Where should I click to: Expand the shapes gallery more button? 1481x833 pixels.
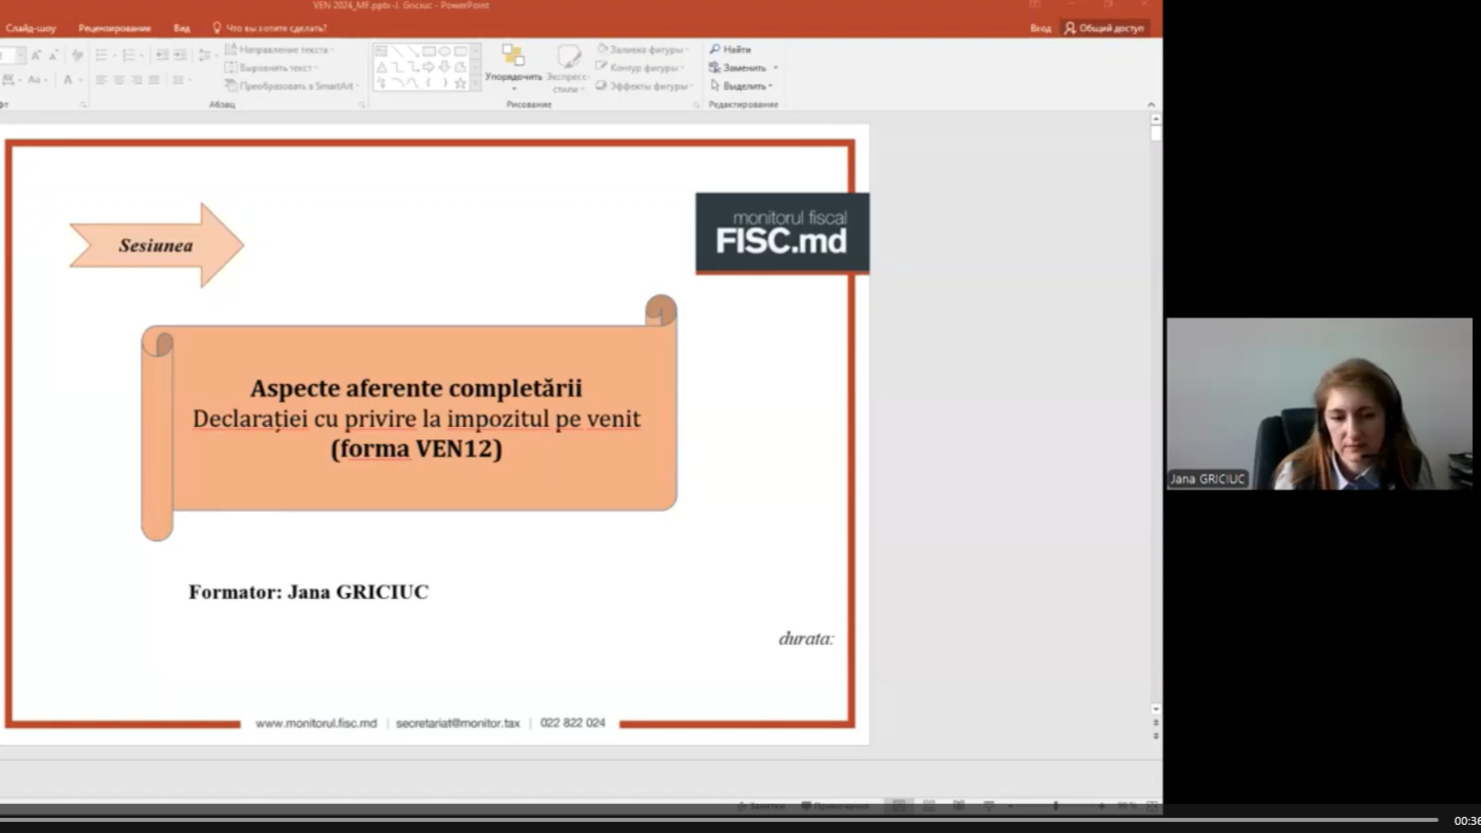475,85
